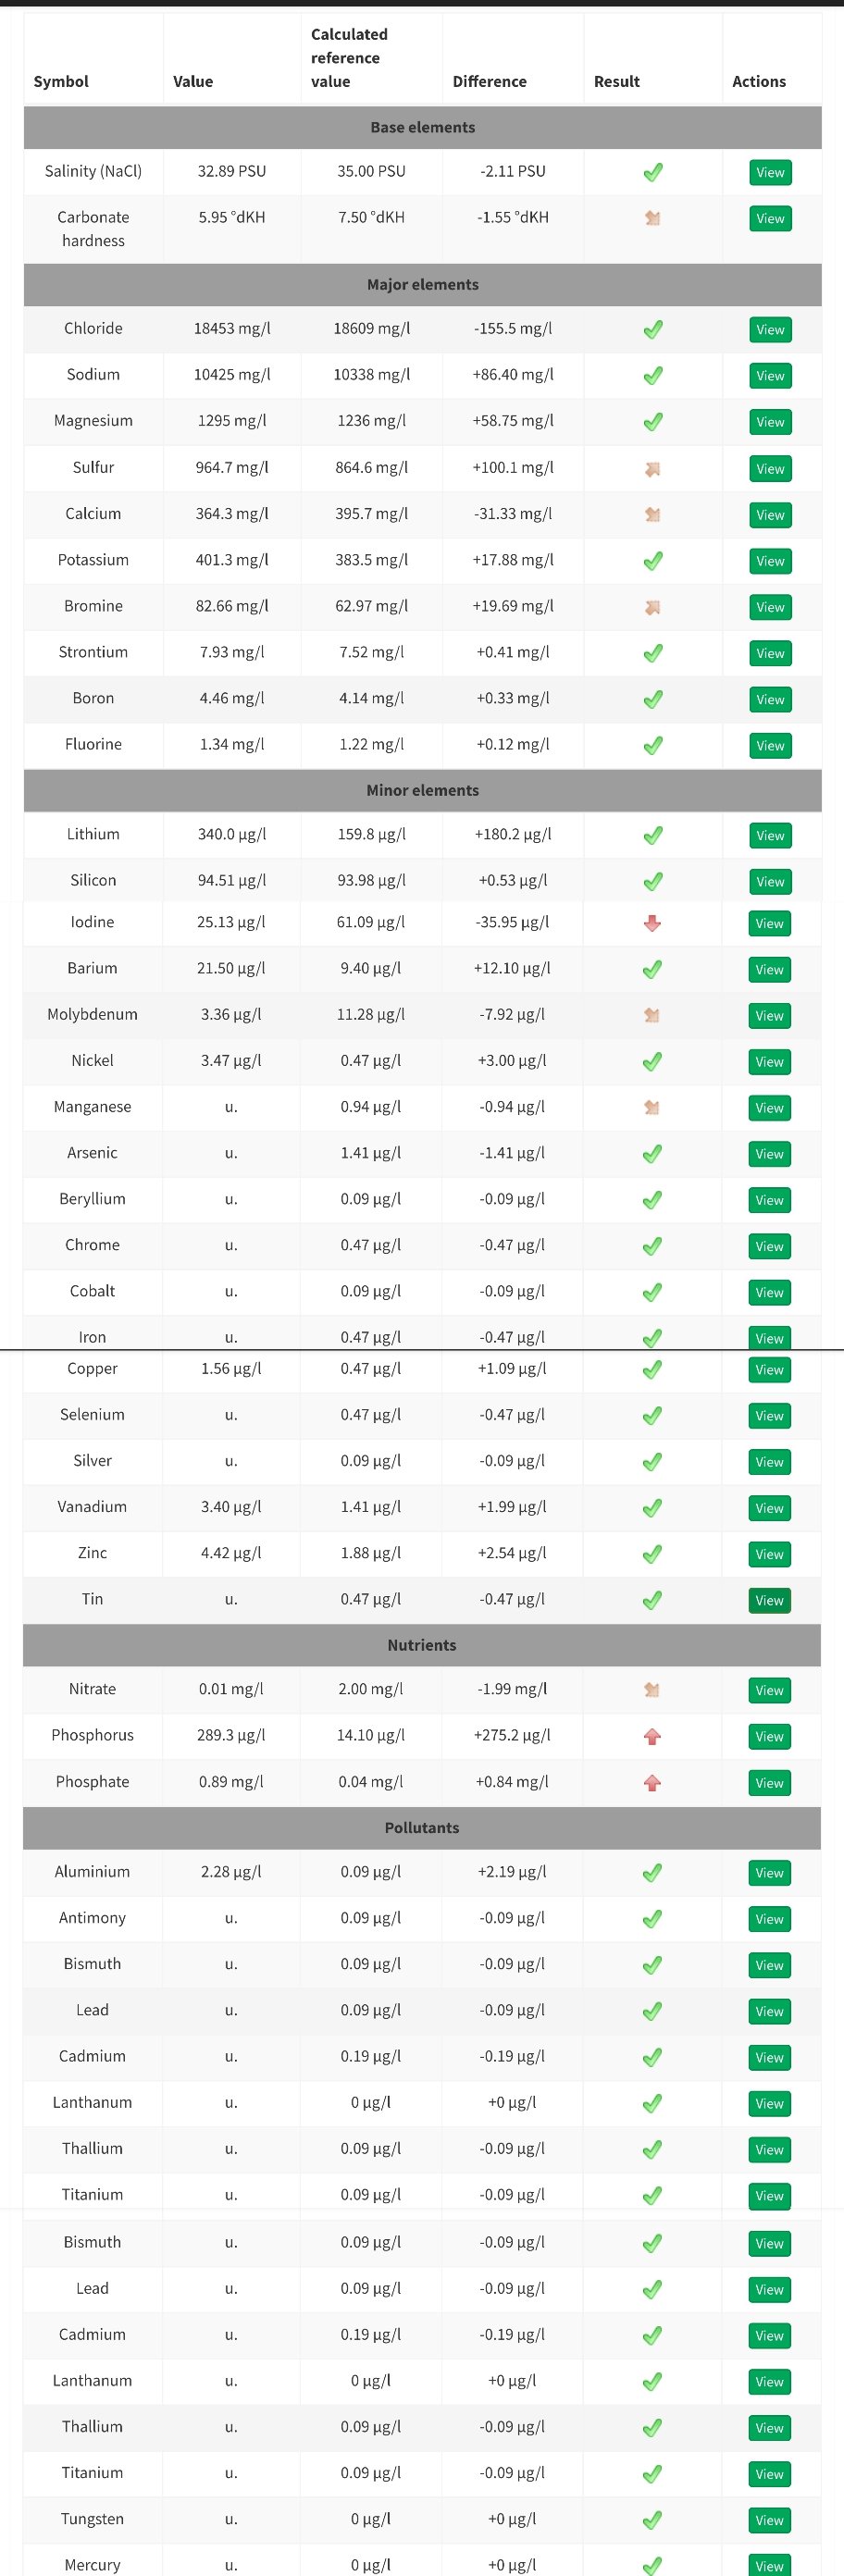Click the green checkmark for Lithium
This screenshot has width=844, height=2576.
tap(652, 835)
